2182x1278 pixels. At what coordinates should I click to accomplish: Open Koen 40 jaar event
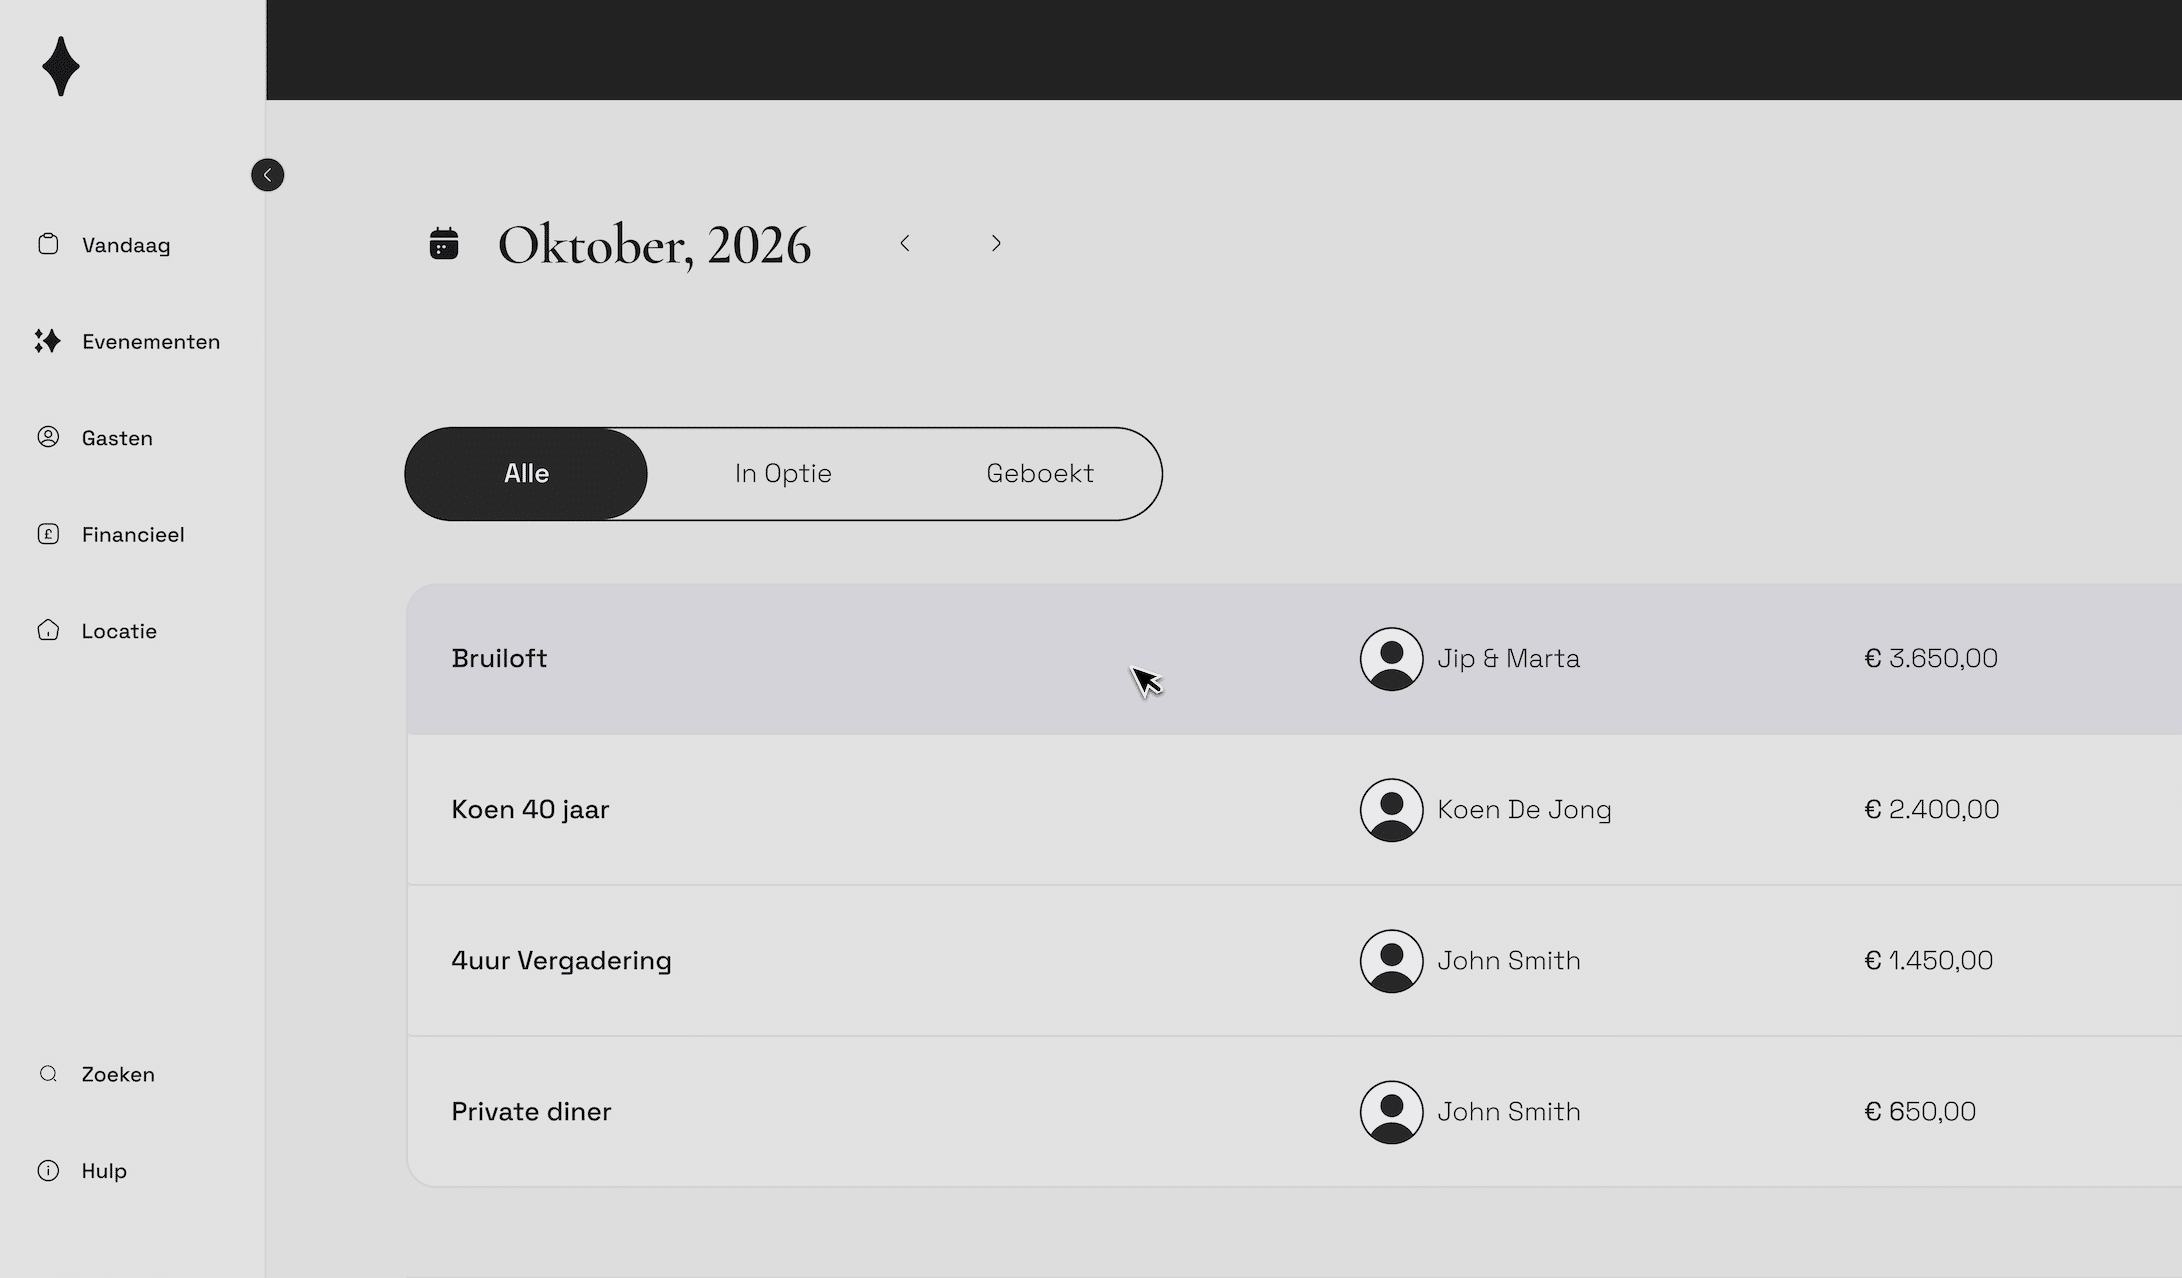pos(530,809)
